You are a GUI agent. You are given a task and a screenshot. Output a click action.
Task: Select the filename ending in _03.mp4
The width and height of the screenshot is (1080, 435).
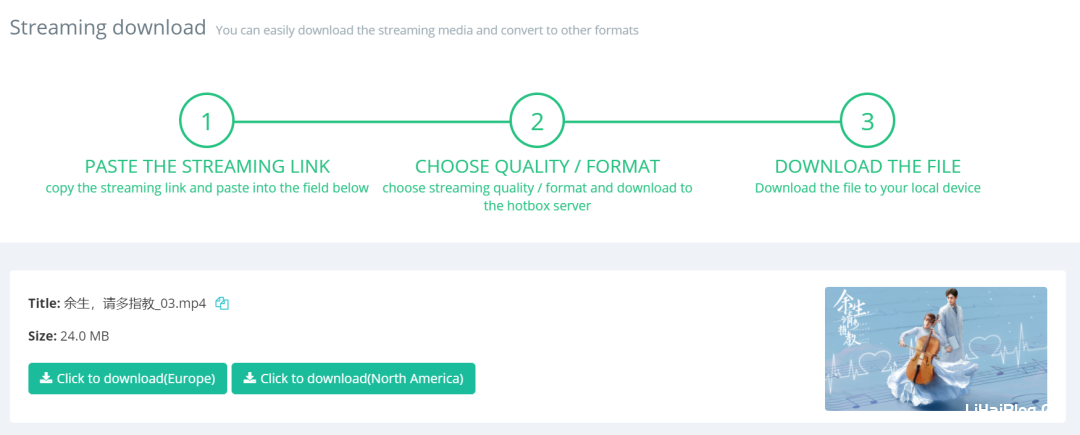(x=135, y=304)
